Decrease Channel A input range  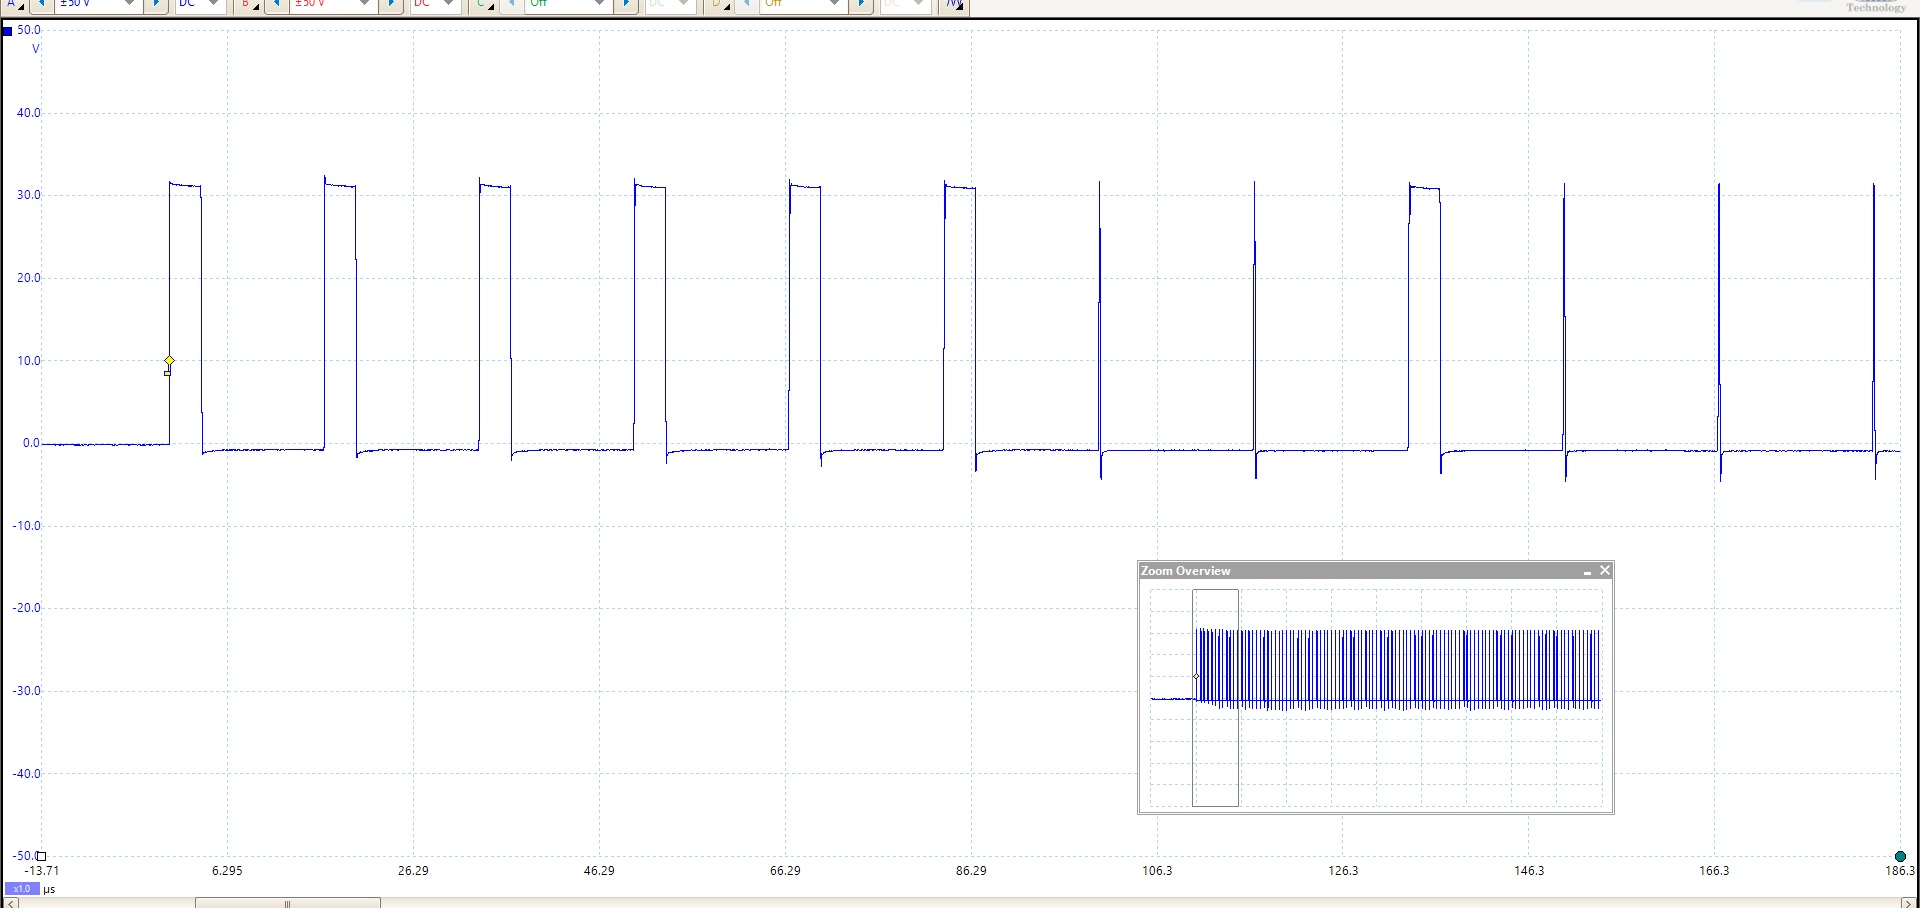42,5
